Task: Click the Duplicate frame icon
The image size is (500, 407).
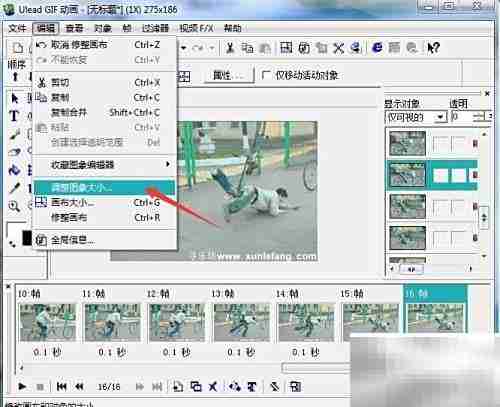Action: [x=196, y=387]
